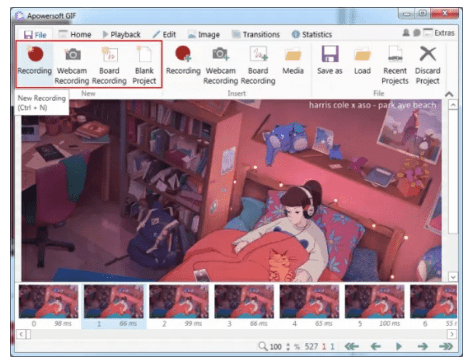Insert a Board Recording
The image size is (466, 364).
tap(258, 65)
